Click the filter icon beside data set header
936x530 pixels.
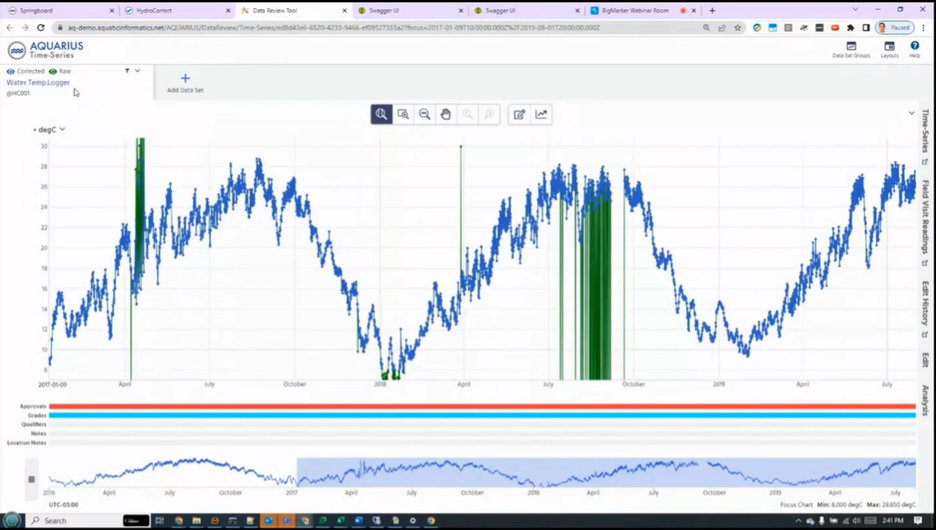[127, 70]
